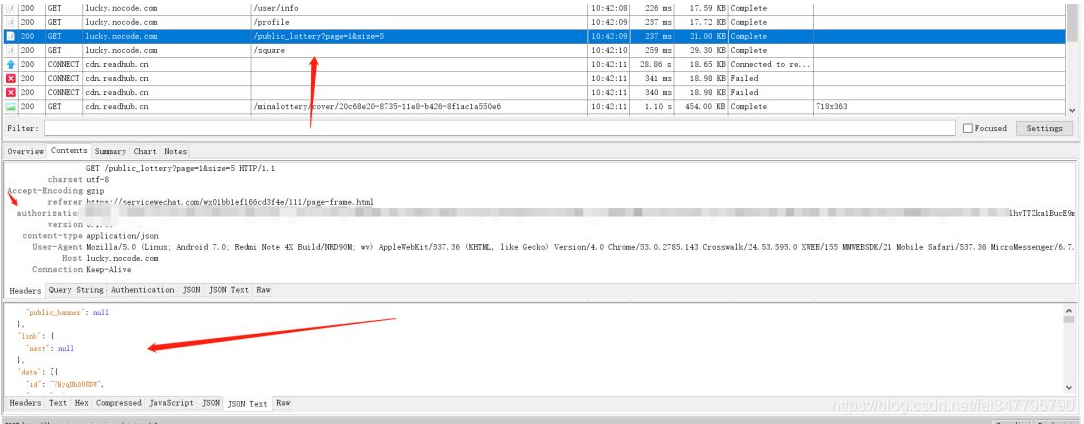The image size is (1084, 424).
Task: Click the 'Connected to re...' status cell
Action: point(770,64)
